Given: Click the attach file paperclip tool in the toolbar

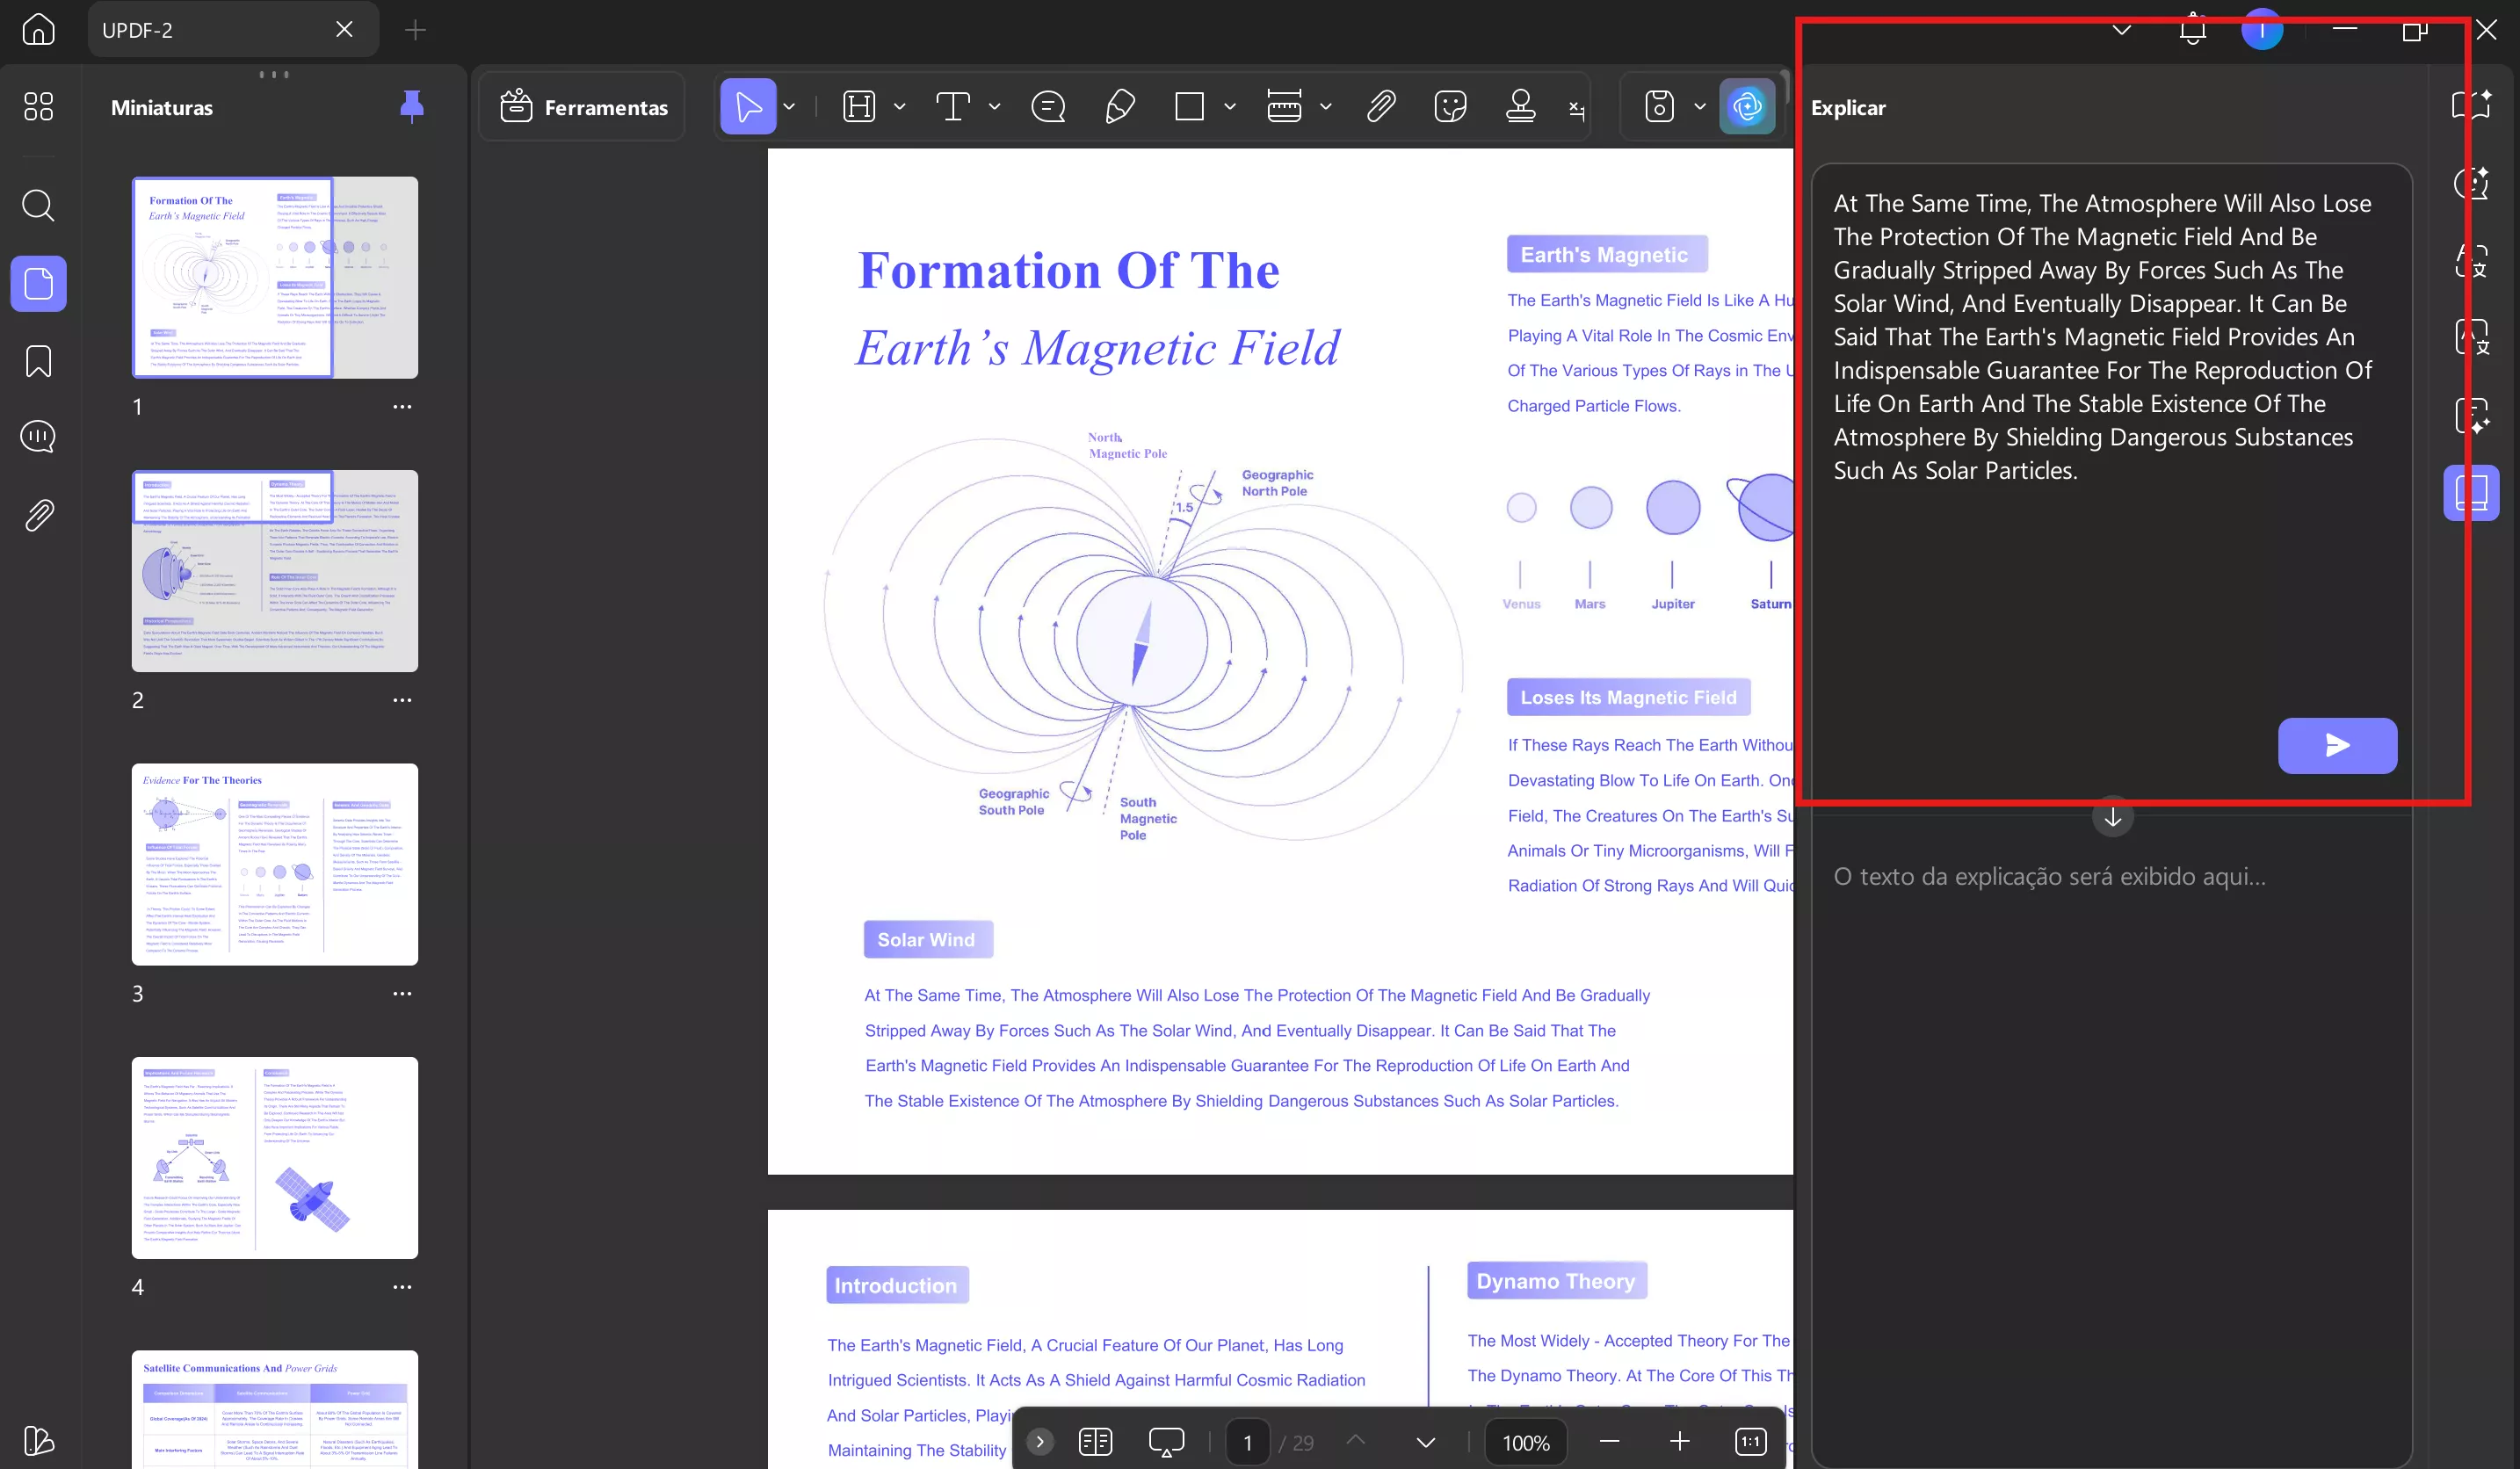Looking at the screenshot, I should coord(1380,106).
